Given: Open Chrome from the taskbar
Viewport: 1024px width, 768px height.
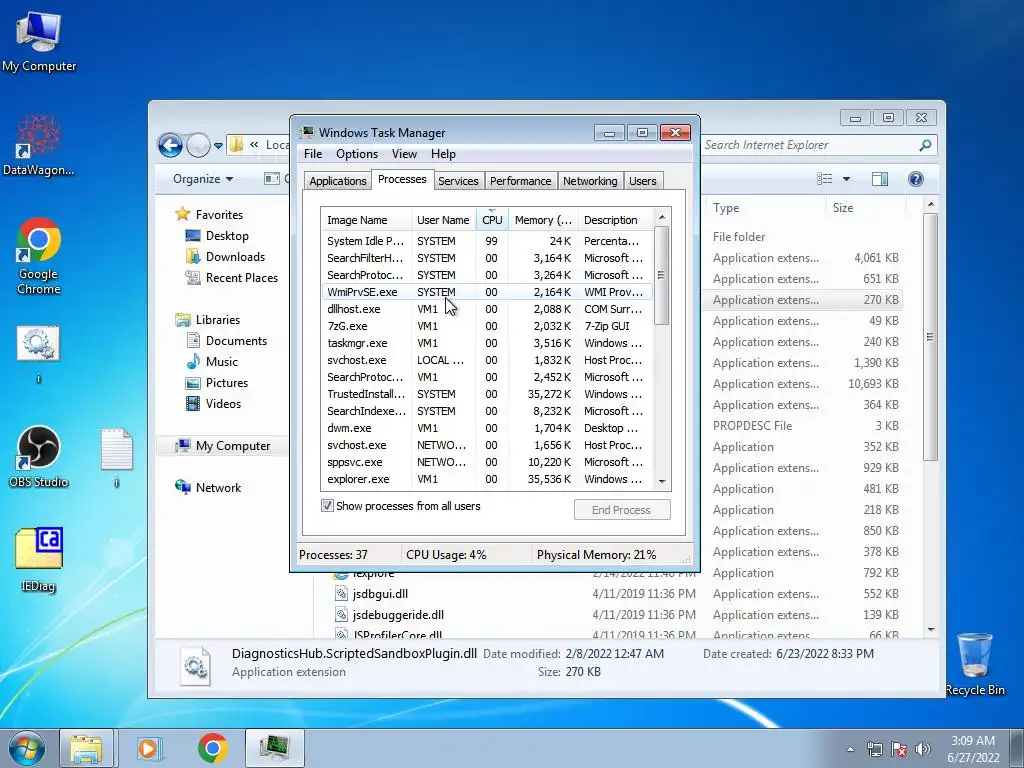Looking at the screenshot, I should [x=212, y=748].
